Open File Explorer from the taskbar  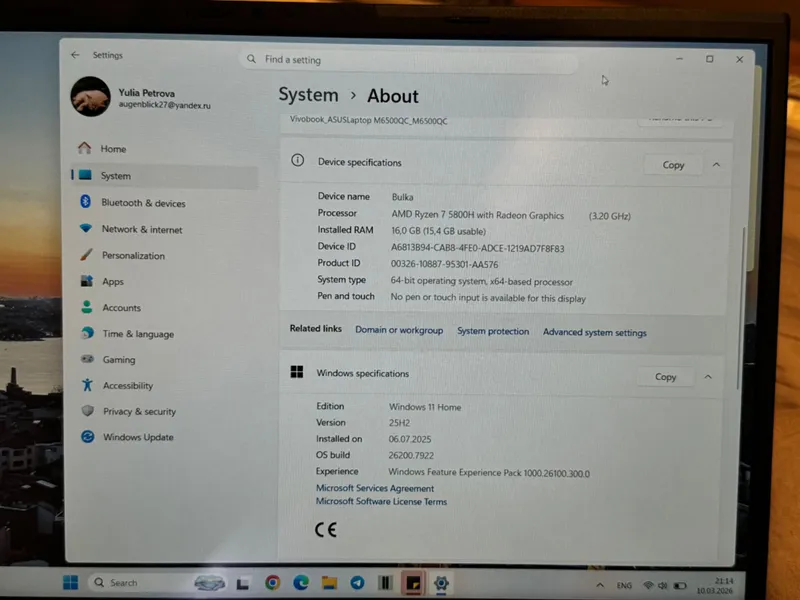tap(329, 582)
